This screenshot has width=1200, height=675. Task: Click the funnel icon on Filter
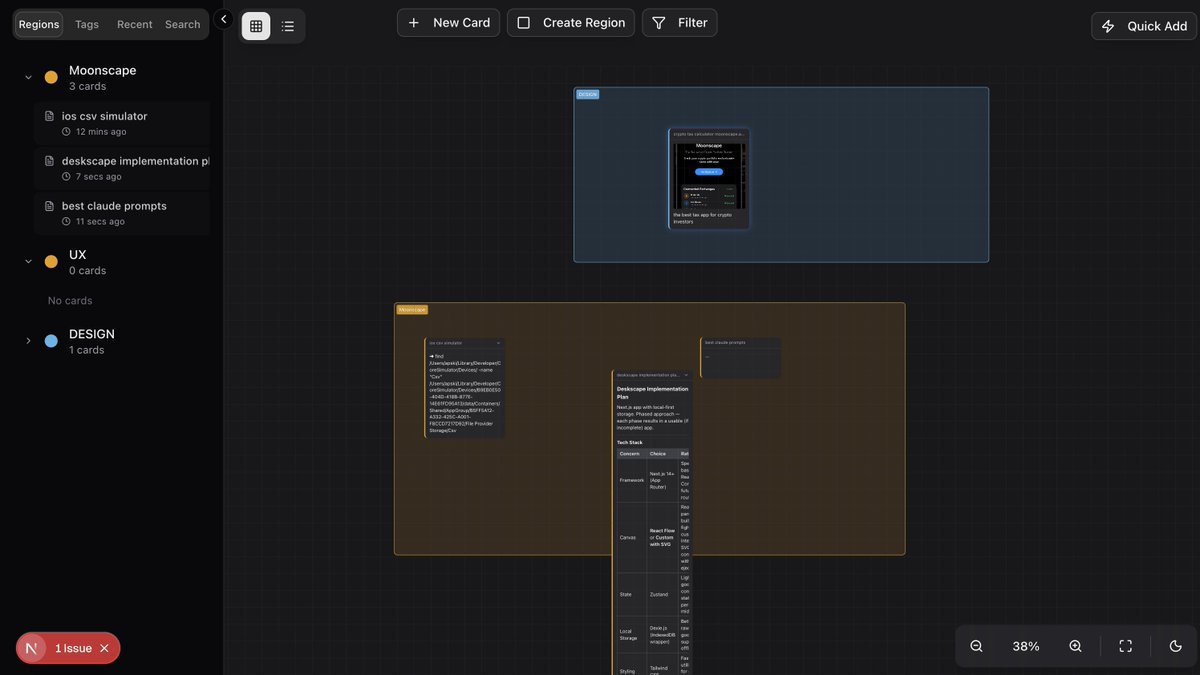(659, 22)
